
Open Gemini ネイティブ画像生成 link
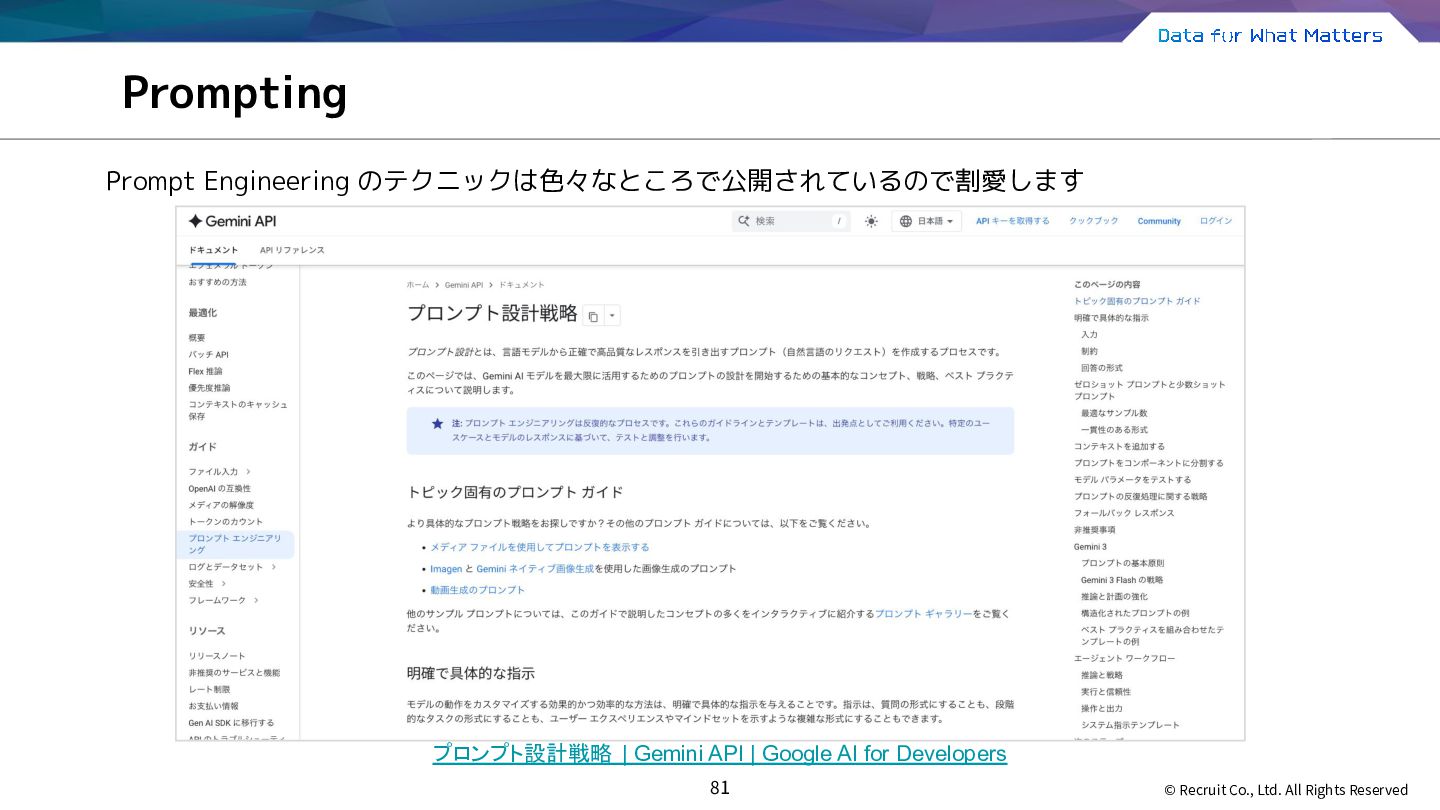pyautogui.click(x=535, y=568)
